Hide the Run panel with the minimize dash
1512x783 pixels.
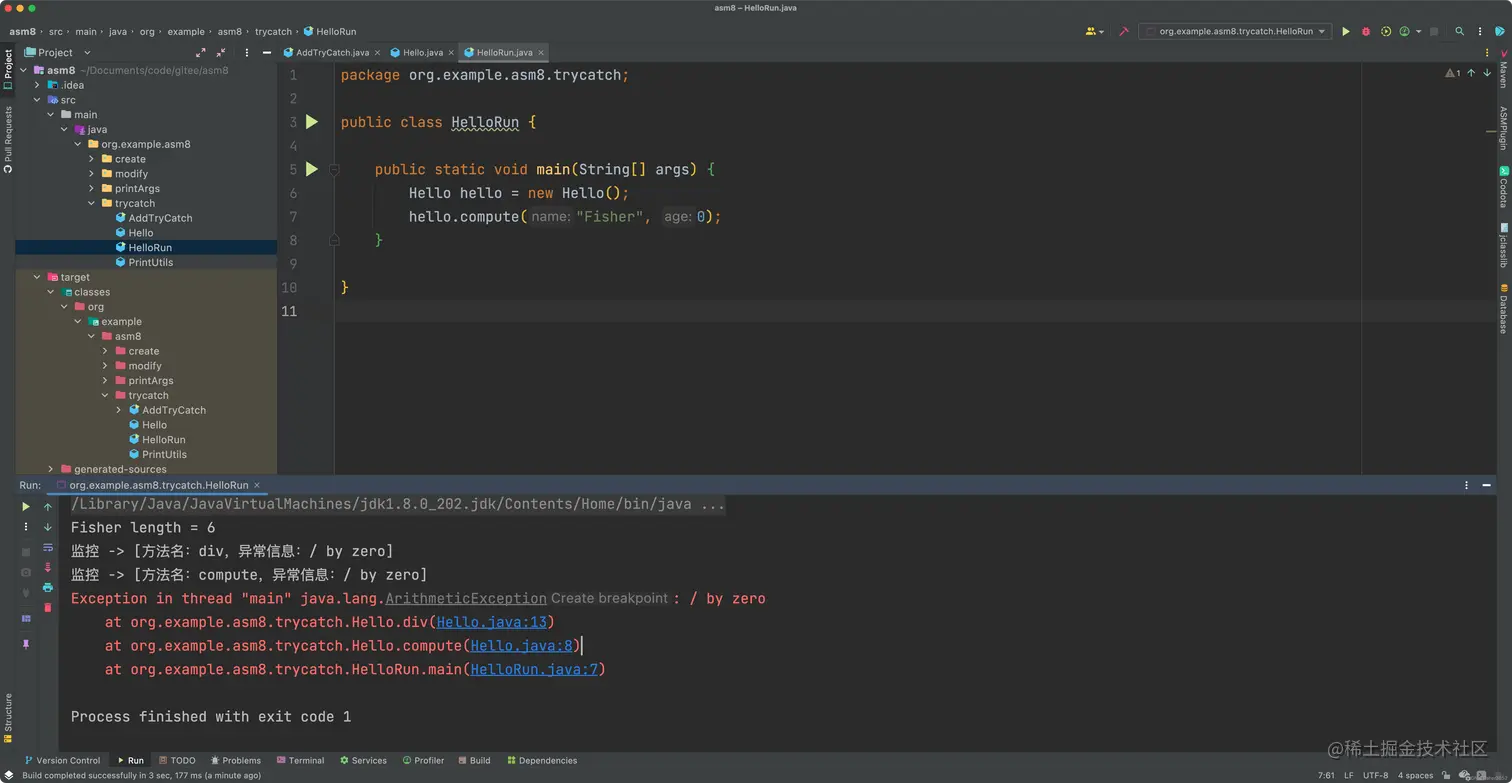point(1485,485)
